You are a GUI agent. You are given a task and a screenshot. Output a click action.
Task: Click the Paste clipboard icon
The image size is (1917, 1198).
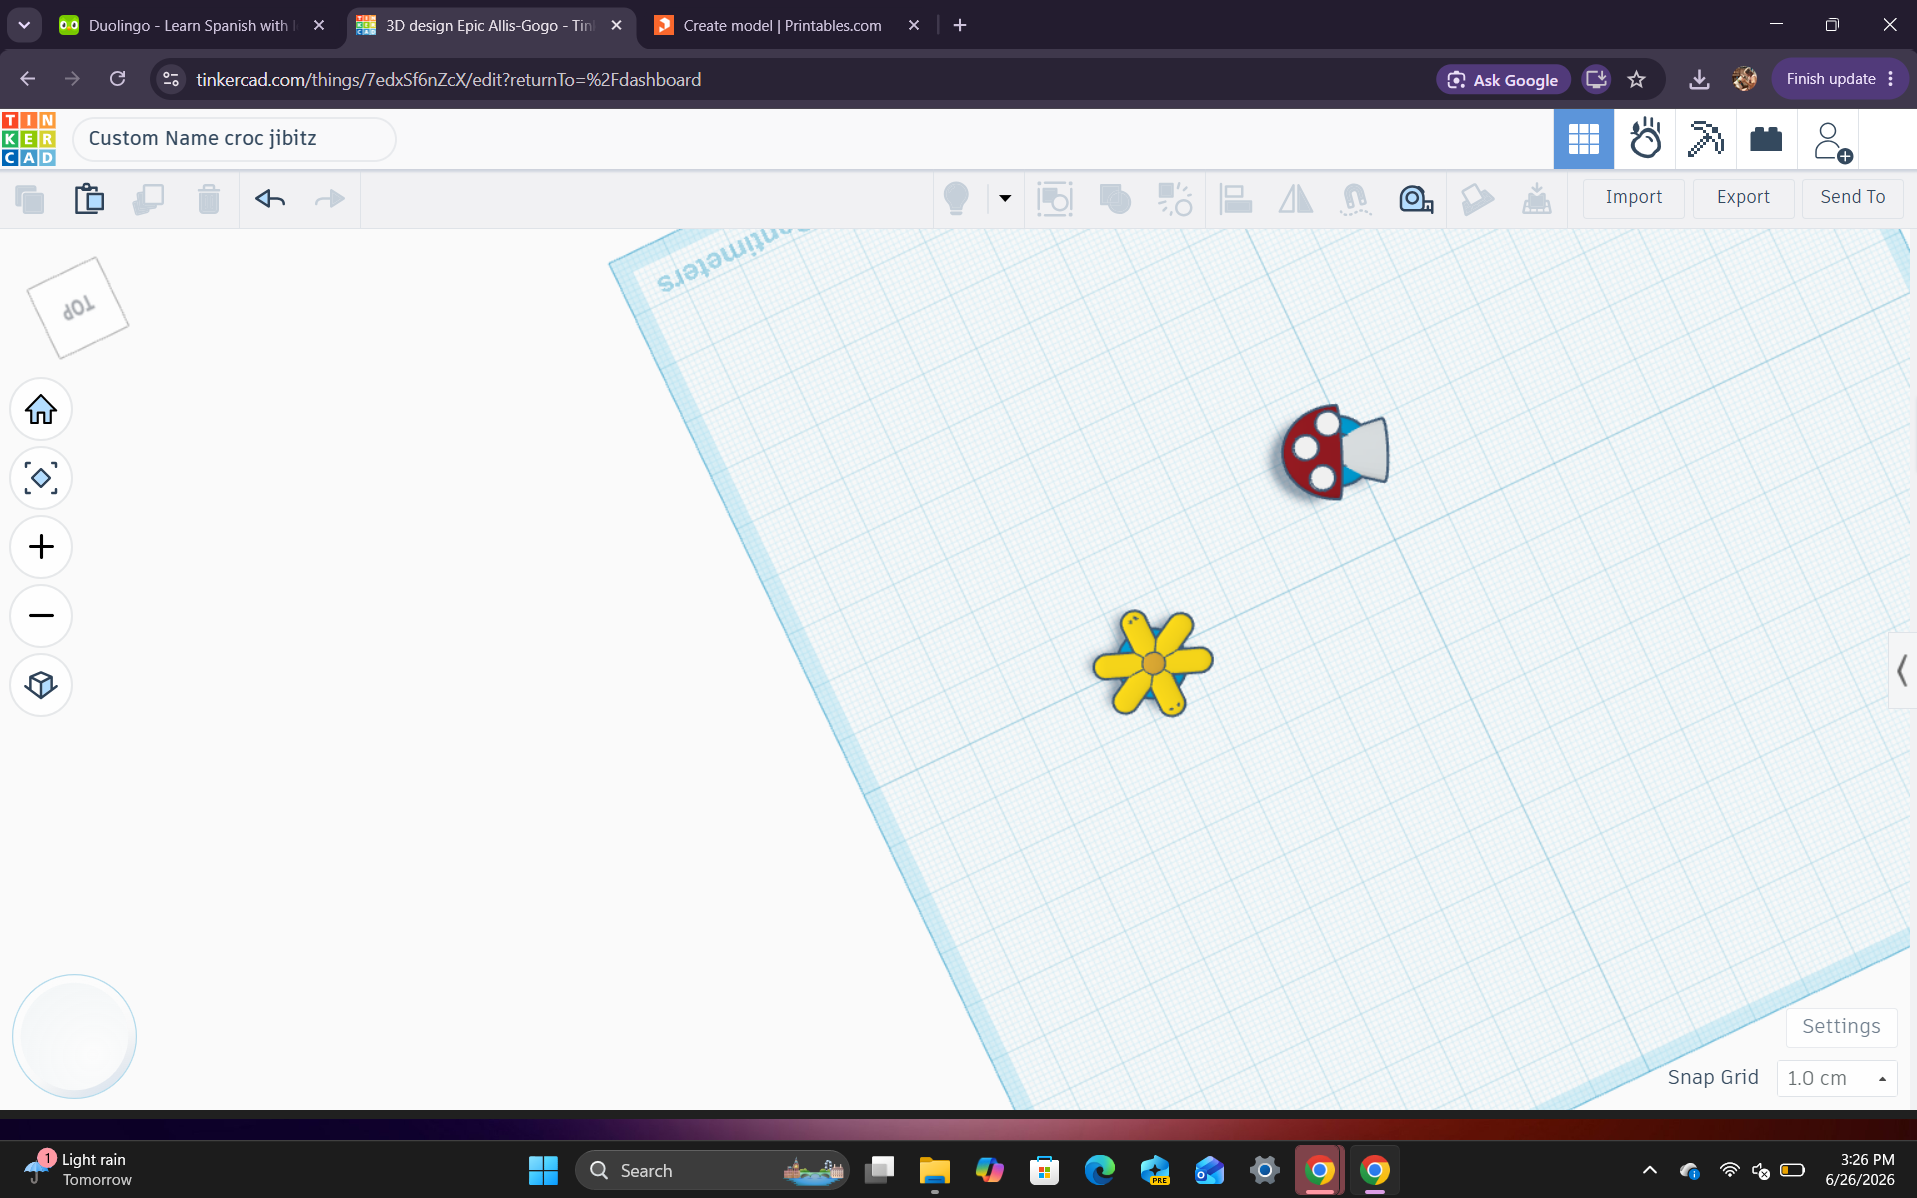[89, 199]
